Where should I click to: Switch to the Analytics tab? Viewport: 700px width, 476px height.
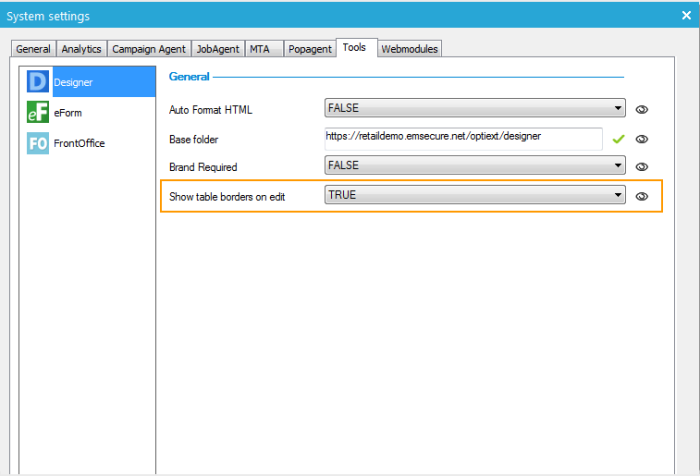coord(81,49)
